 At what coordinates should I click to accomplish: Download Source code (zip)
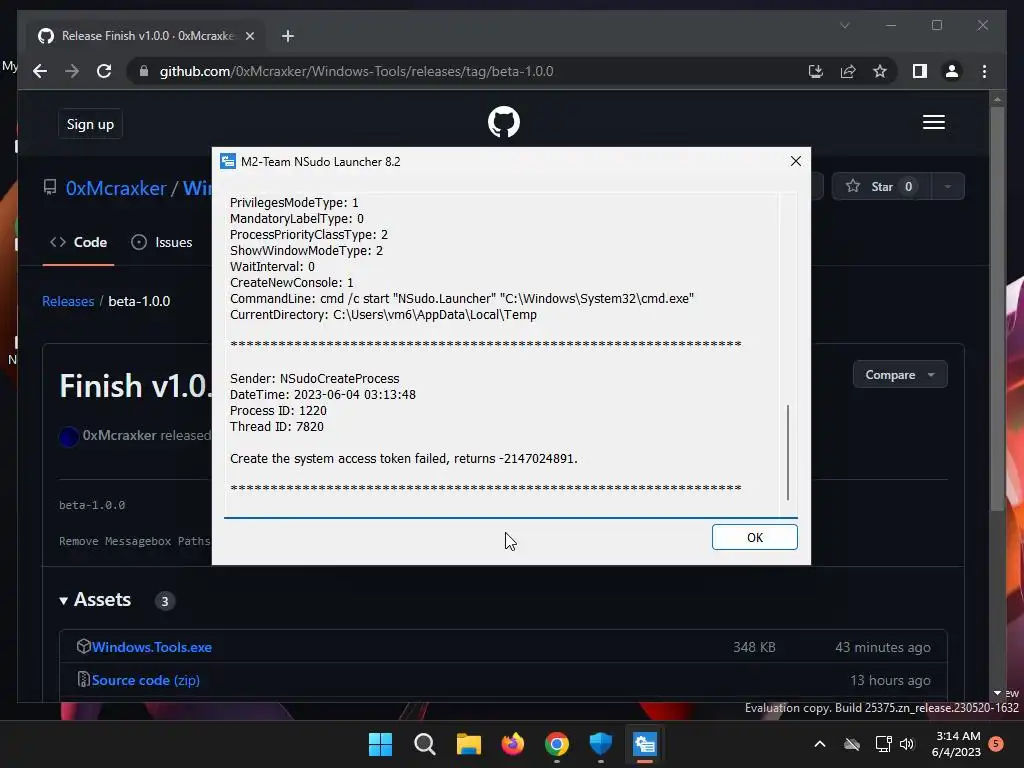point(146,680)
